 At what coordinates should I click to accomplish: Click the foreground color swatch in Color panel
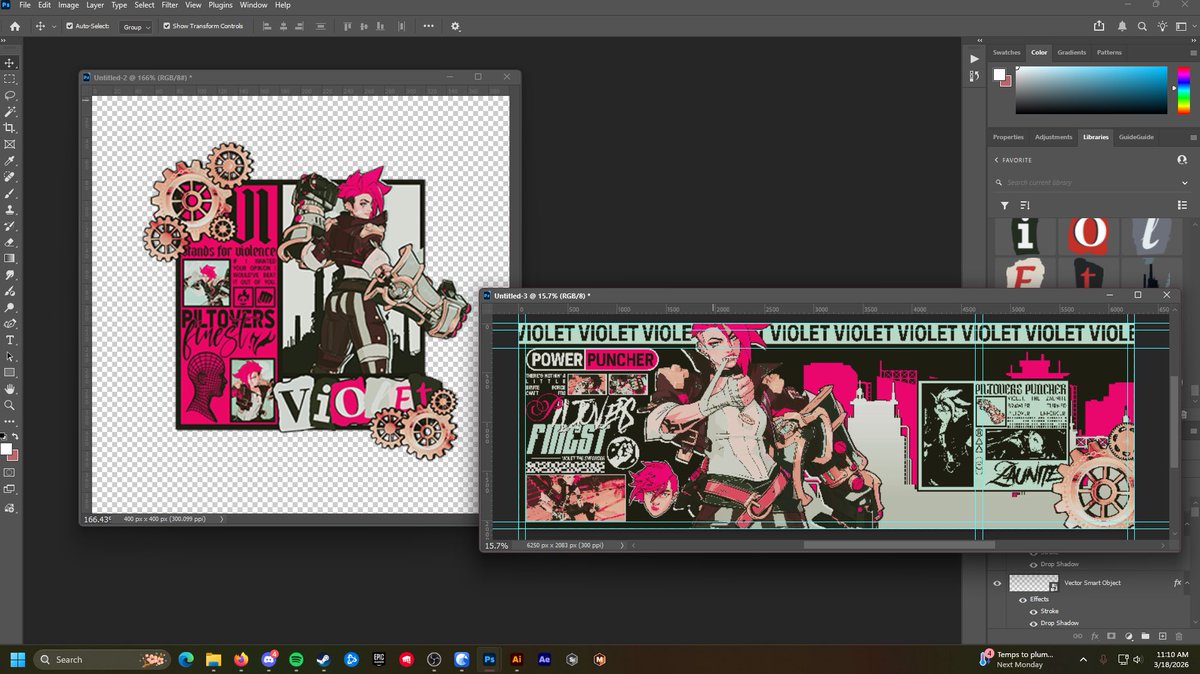pyautogui.click(x=999, y=74)
